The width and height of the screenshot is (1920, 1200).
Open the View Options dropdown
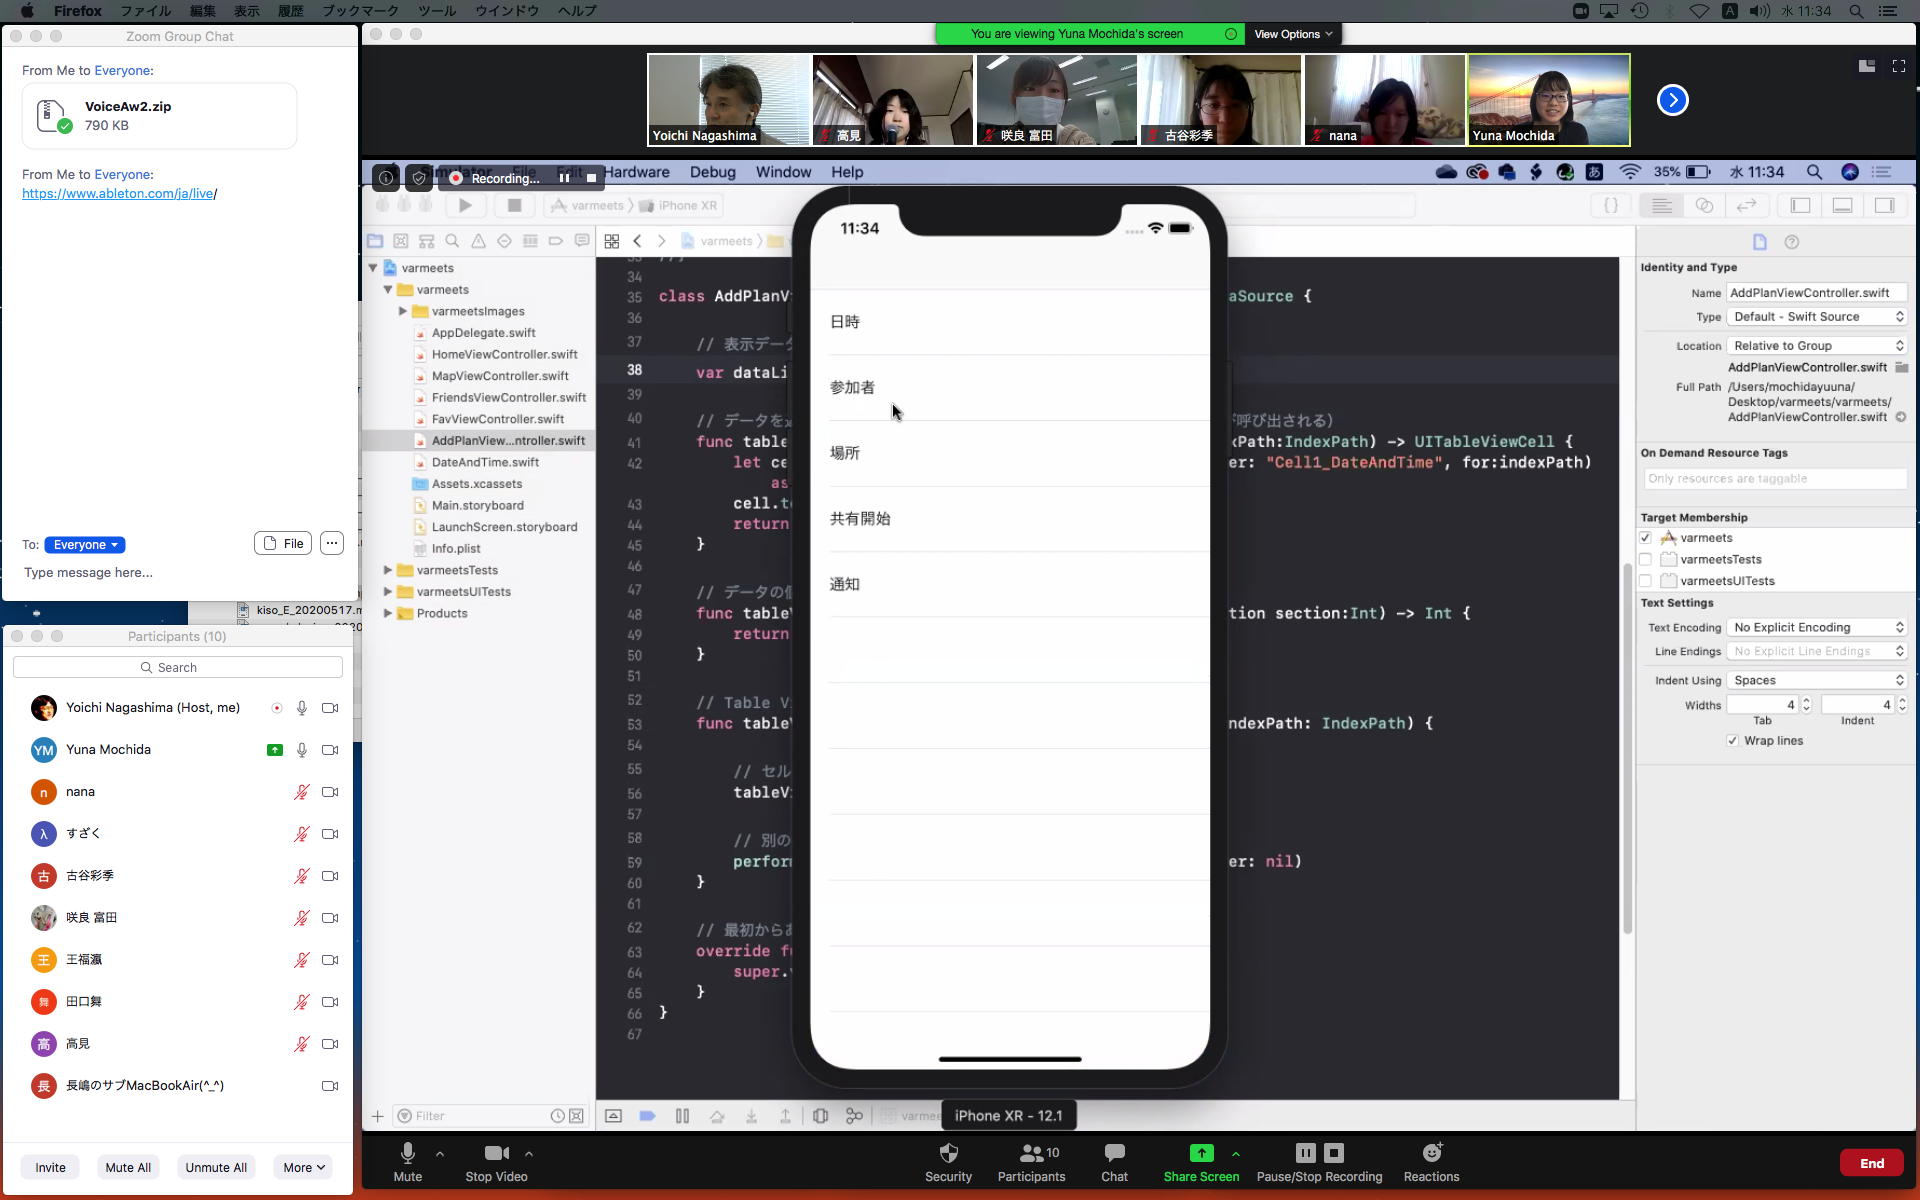(x=1293, y=34)
